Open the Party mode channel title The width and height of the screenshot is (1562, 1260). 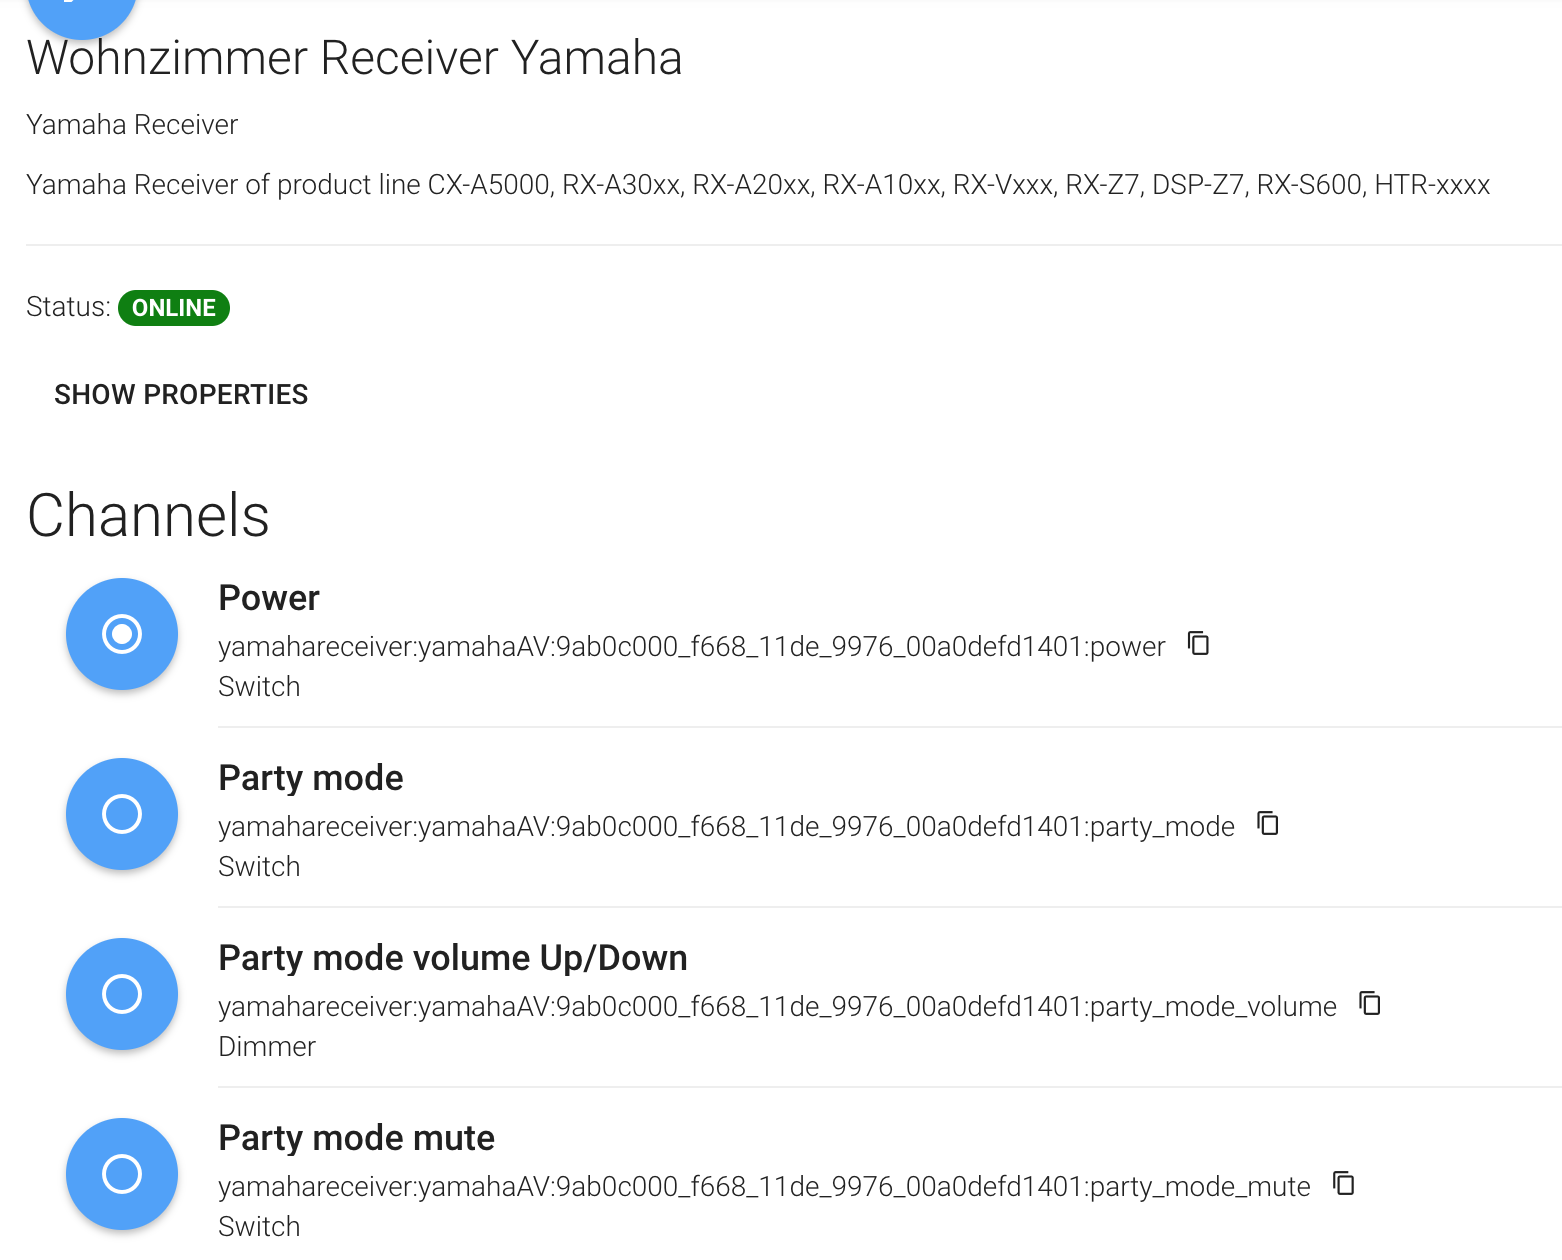[x=311, y=778]
